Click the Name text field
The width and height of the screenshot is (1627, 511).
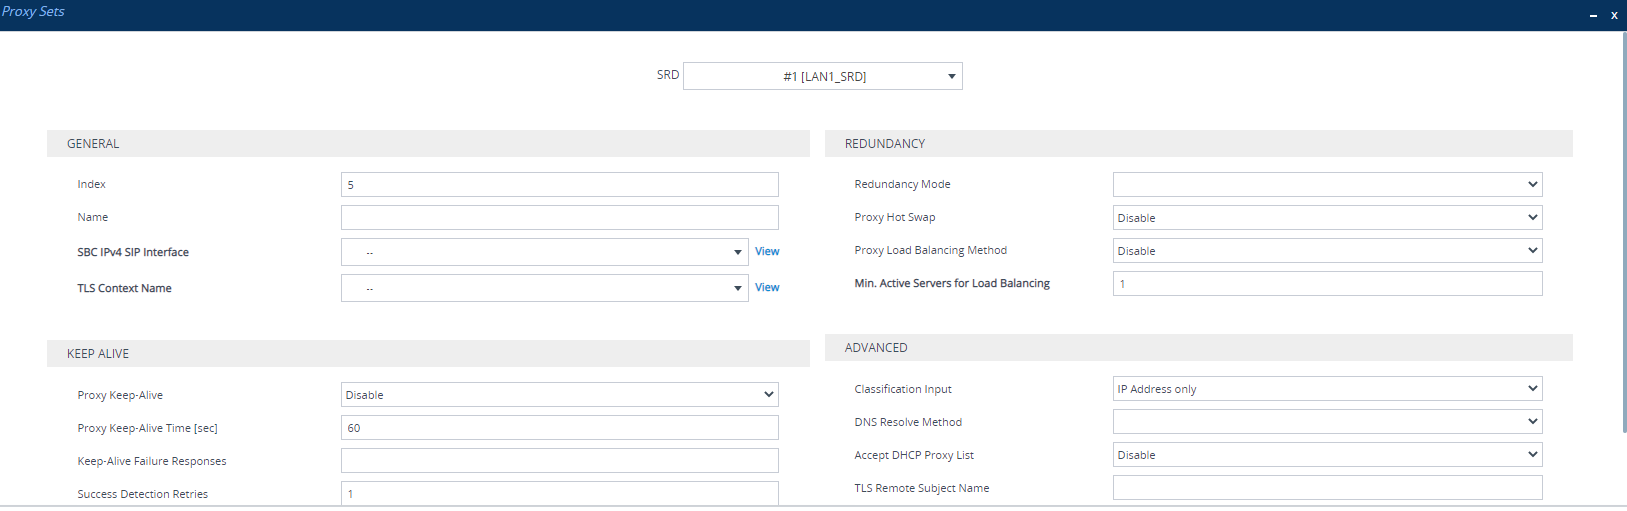tap(559, 218)
